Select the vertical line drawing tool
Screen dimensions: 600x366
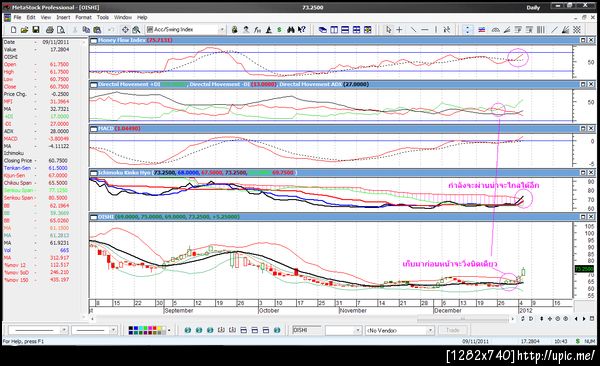[x=435, y=29]
